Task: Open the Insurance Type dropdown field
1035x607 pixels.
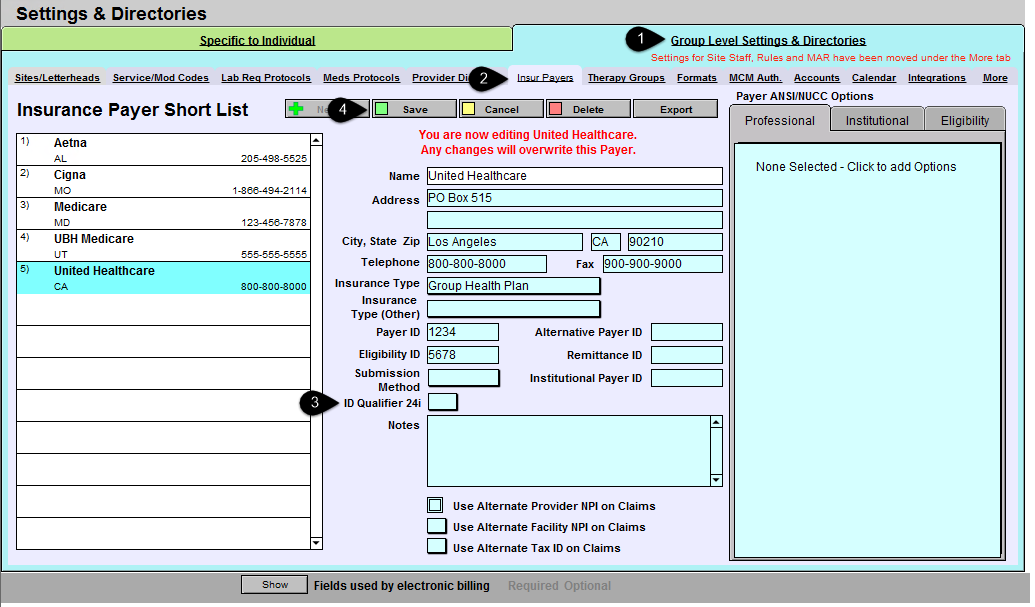Action: coord(513,286)
